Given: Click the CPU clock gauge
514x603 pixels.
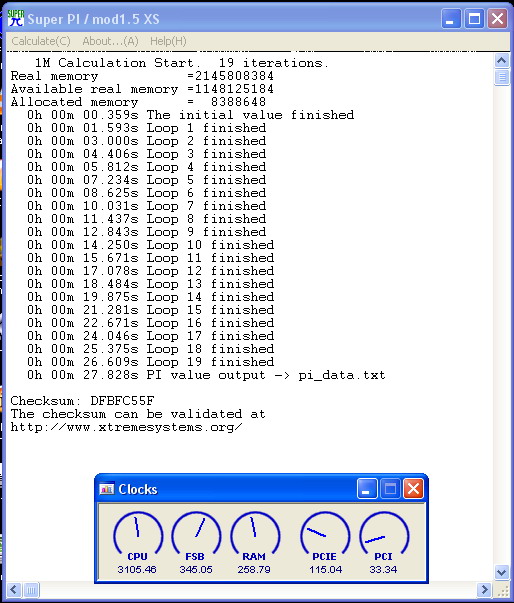Looking at the screenshot, I should pyautogui.click(x=138, y=535).
